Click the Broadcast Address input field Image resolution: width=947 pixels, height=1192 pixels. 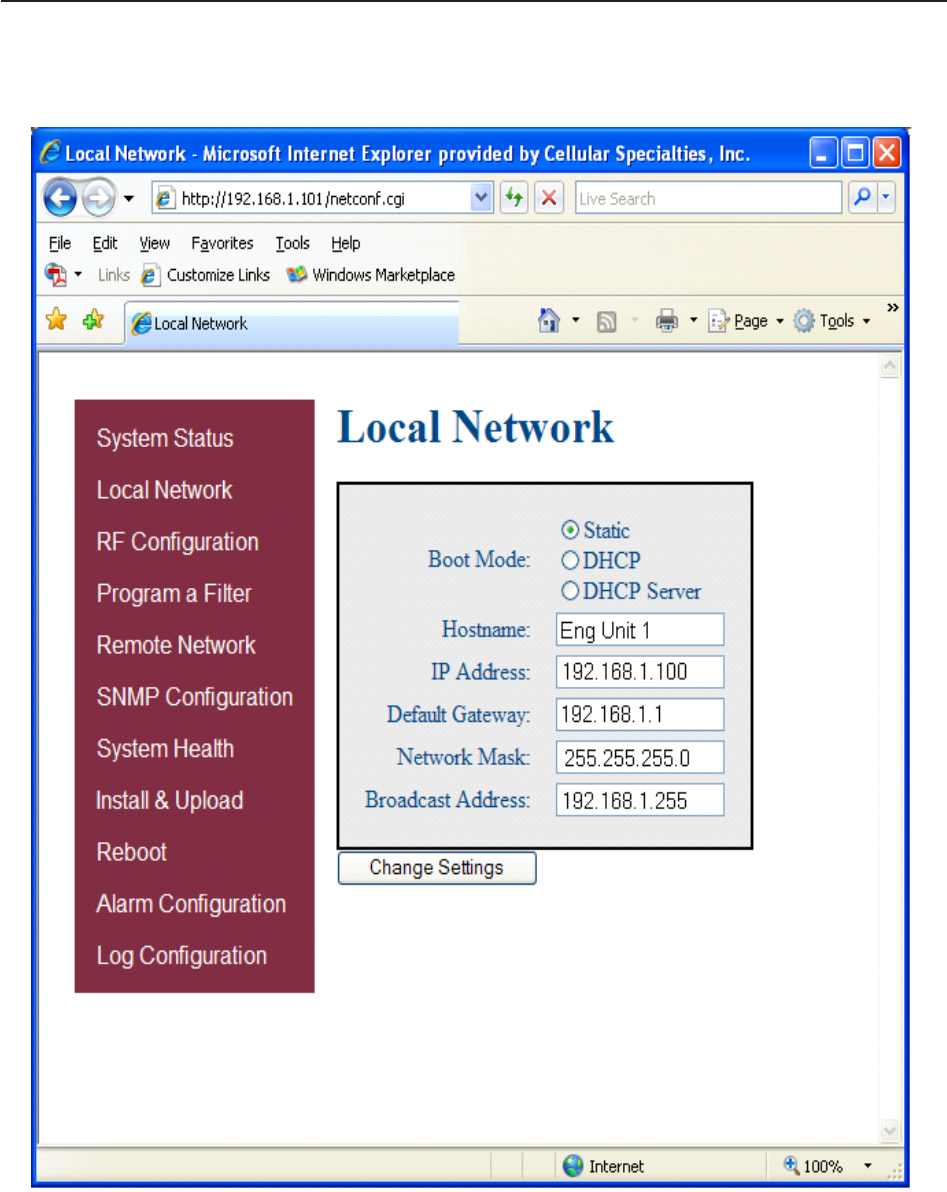pyautogui.click(x=640, y=800)
